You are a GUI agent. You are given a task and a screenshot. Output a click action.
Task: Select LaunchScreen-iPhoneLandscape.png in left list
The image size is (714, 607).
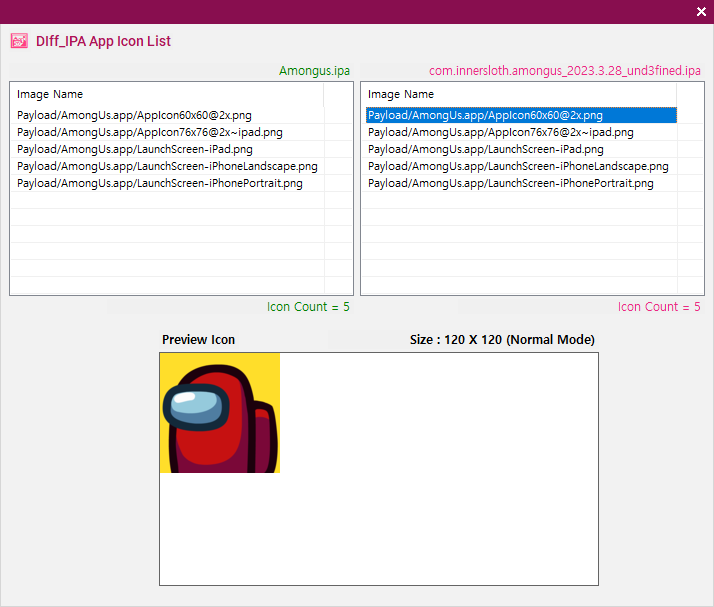(x=167, y=166)
